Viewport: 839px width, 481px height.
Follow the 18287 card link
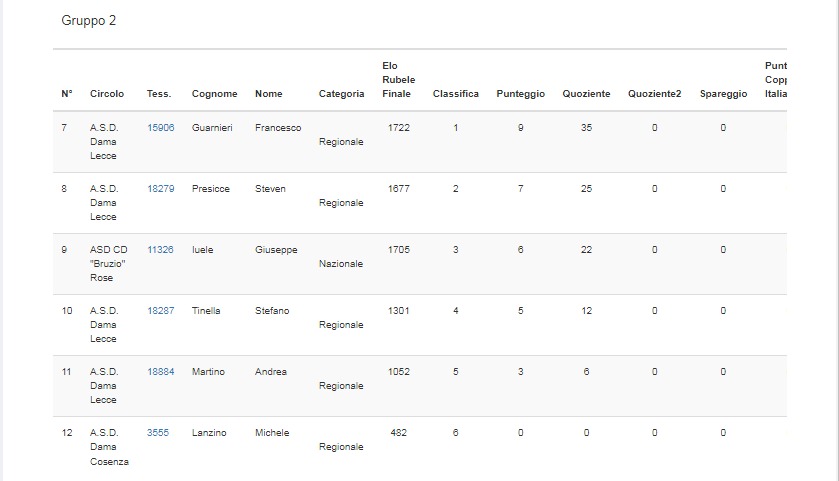[160, 311]
